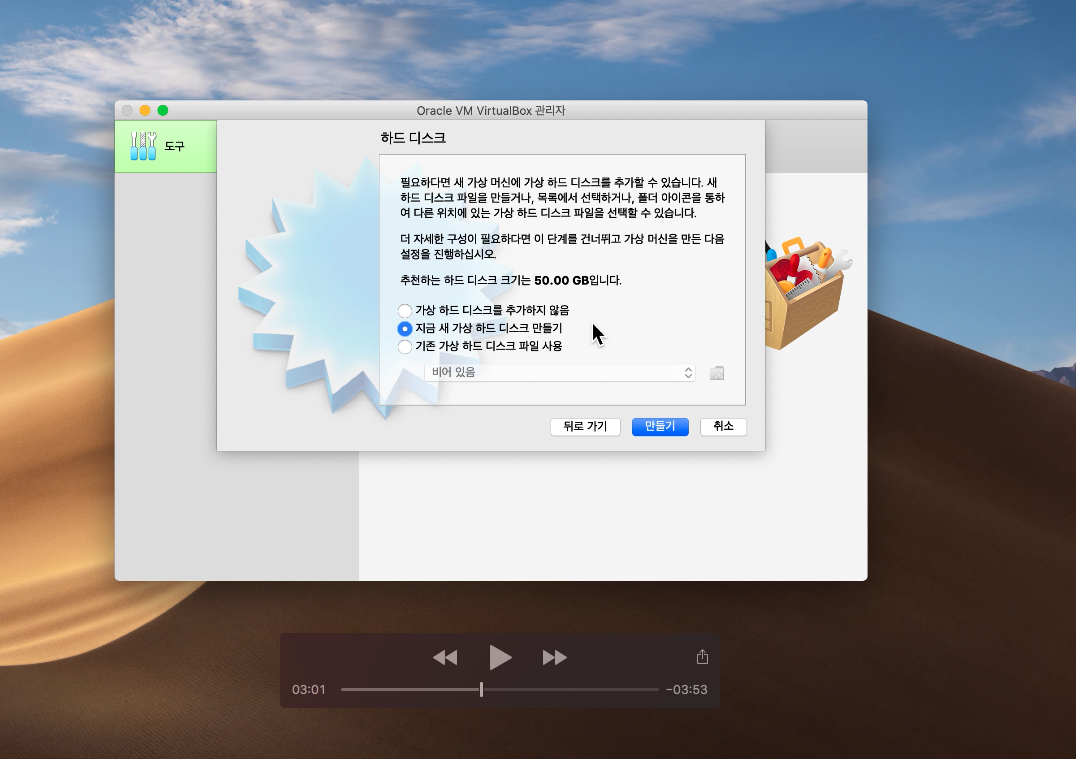
Task: Open the '비어 있음' disk file dropdown
Action: 560,372
